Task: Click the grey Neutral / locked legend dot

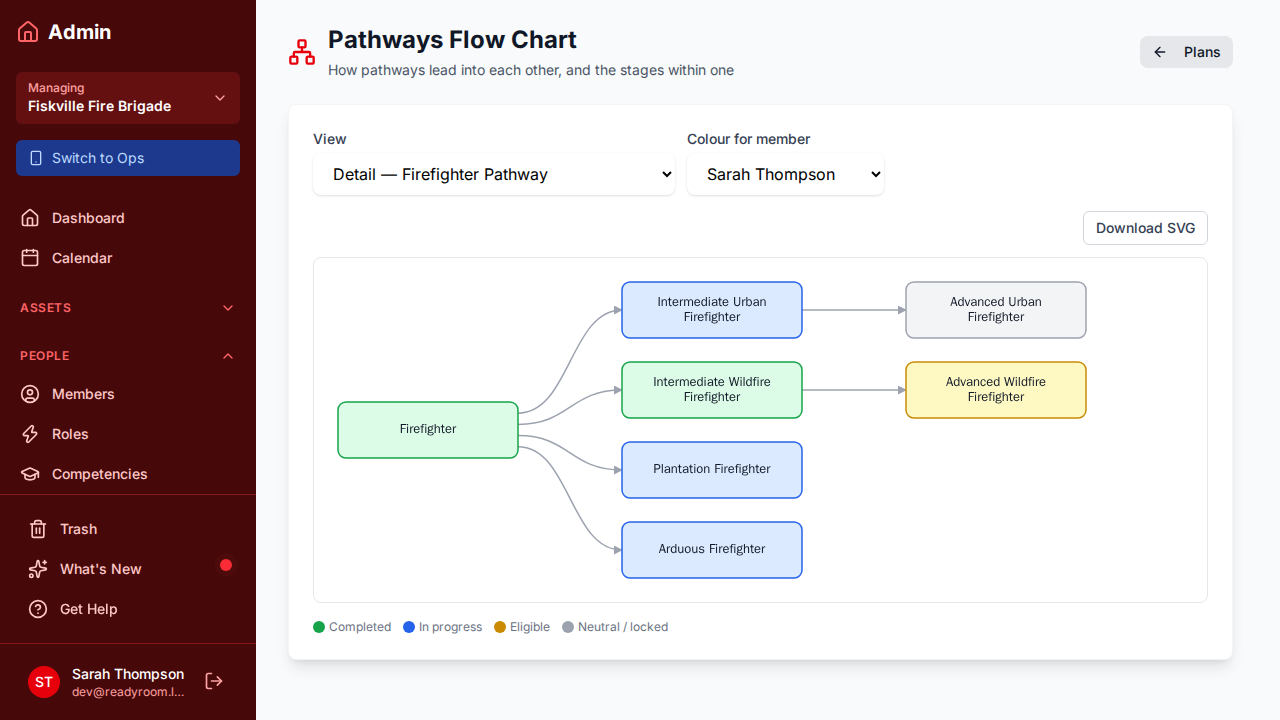Action: point(568,627)
